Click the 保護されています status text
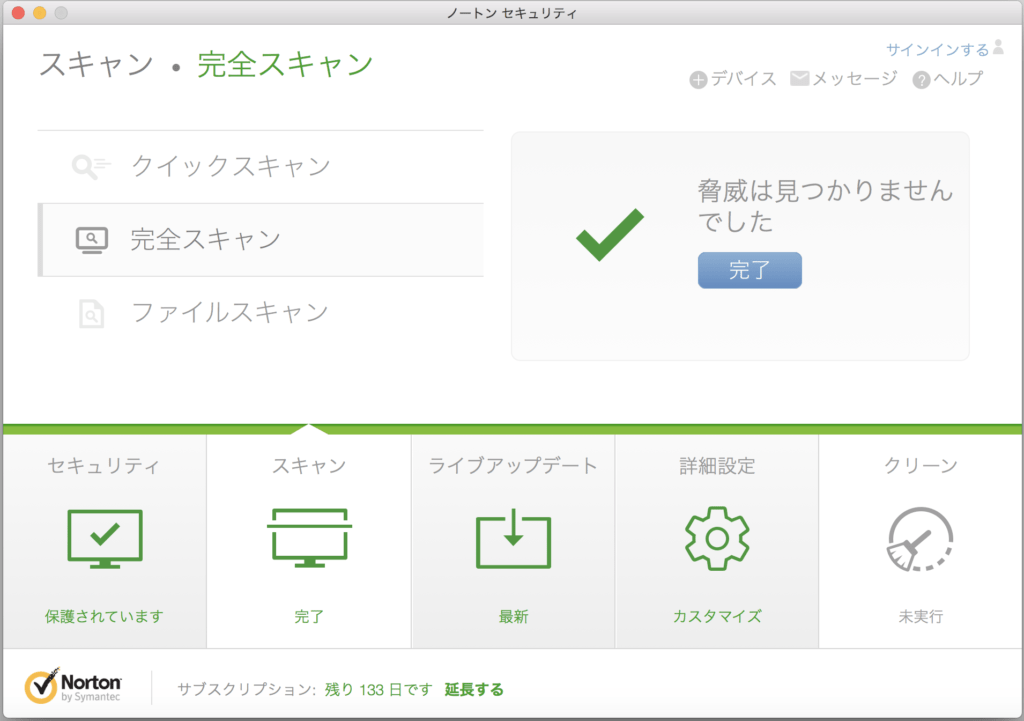This screenshot has width=1024, height=721. tap(104, 616)
